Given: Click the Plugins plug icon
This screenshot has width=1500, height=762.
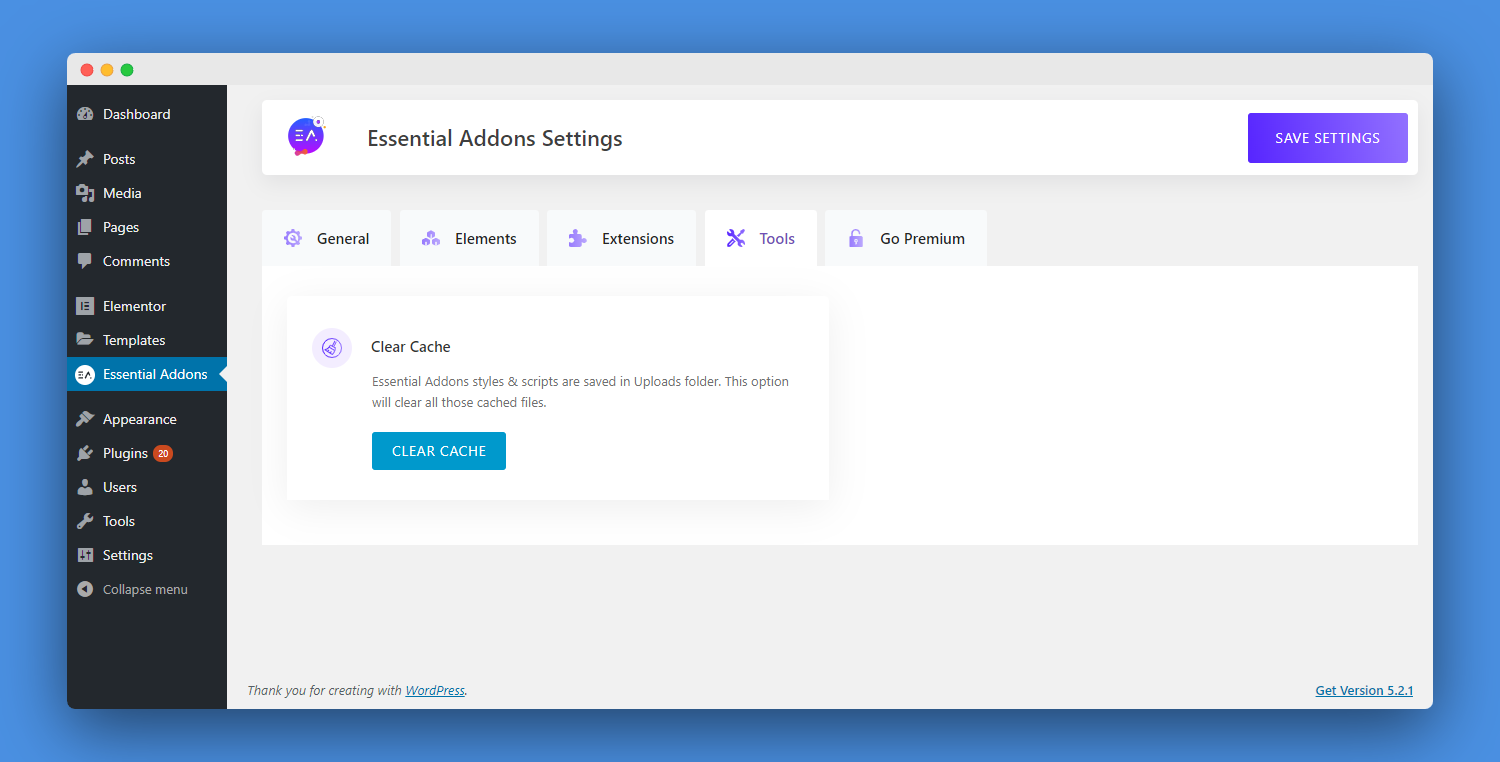Looking at the screenshot, I should [x=85, y=453].
